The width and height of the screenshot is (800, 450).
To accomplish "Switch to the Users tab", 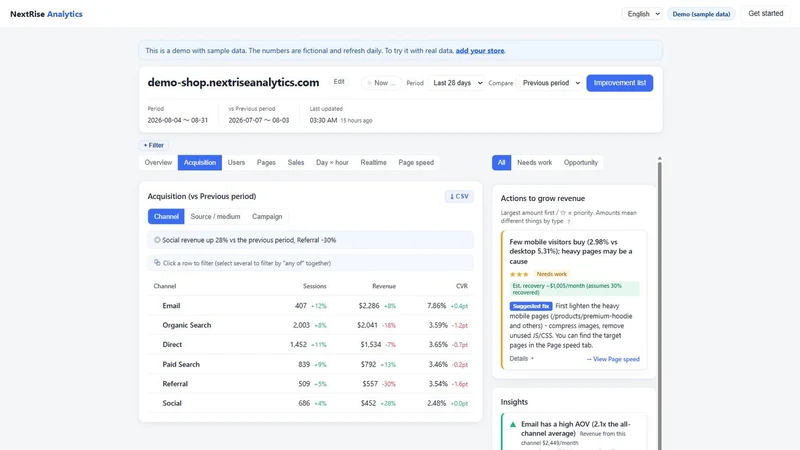I will click(x=236, y=162).
